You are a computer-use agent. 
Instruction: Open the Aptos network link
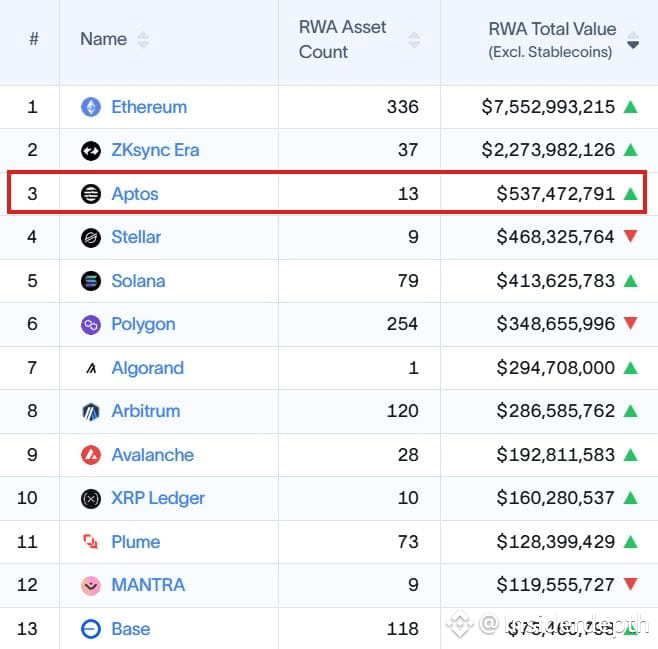[x=135, y=194]
